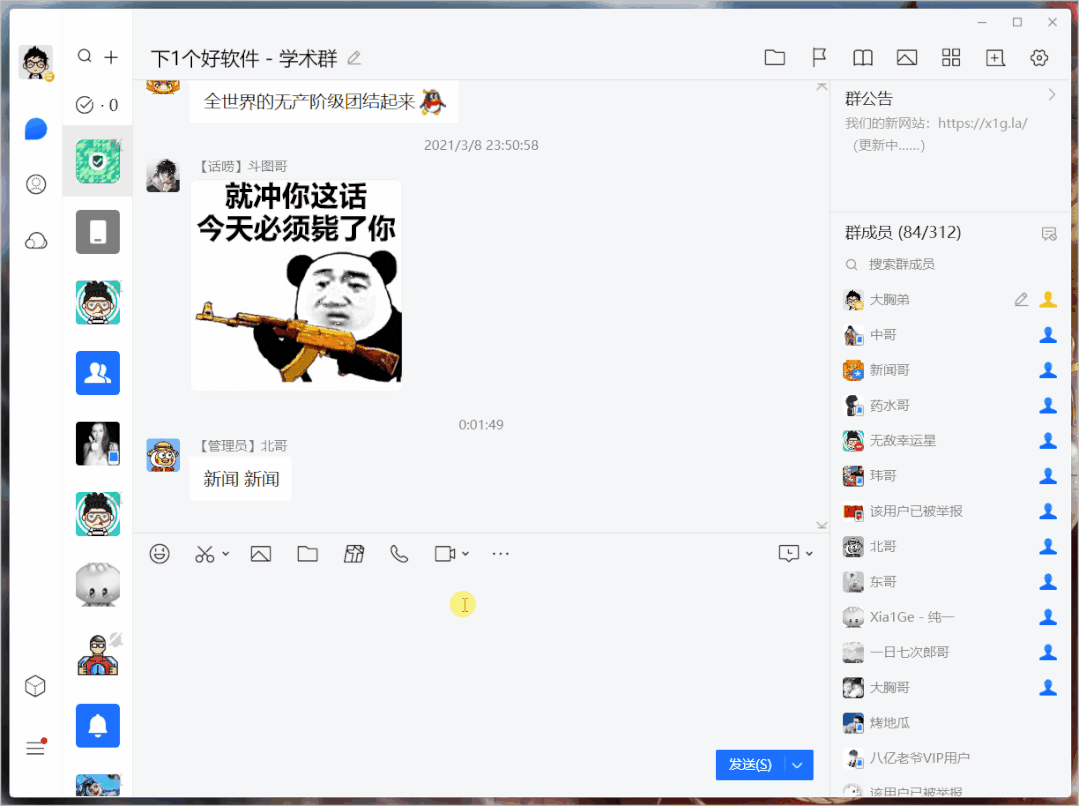Open the gray phone device conversation
The width and height of the screenshot is (1079, 806).
98,232
